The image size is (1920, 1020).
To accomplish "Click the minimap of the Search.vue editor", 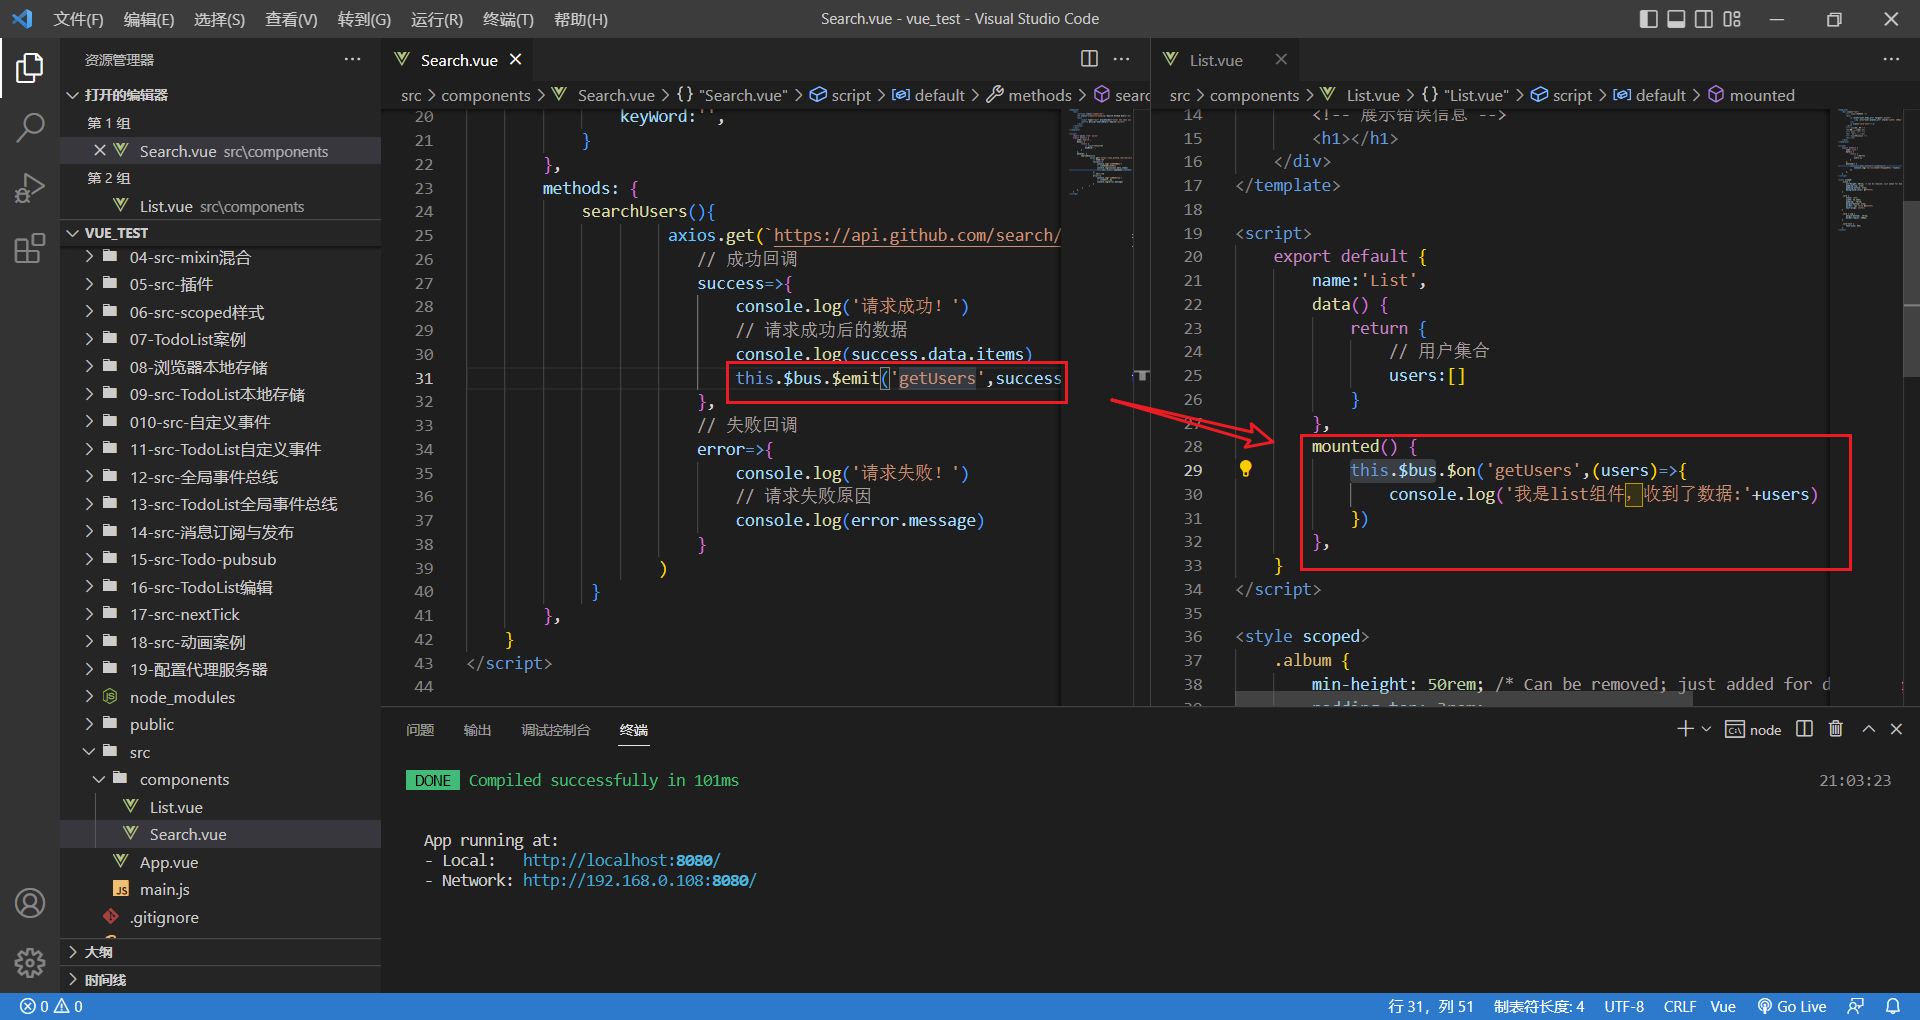I will [1100, 150].
